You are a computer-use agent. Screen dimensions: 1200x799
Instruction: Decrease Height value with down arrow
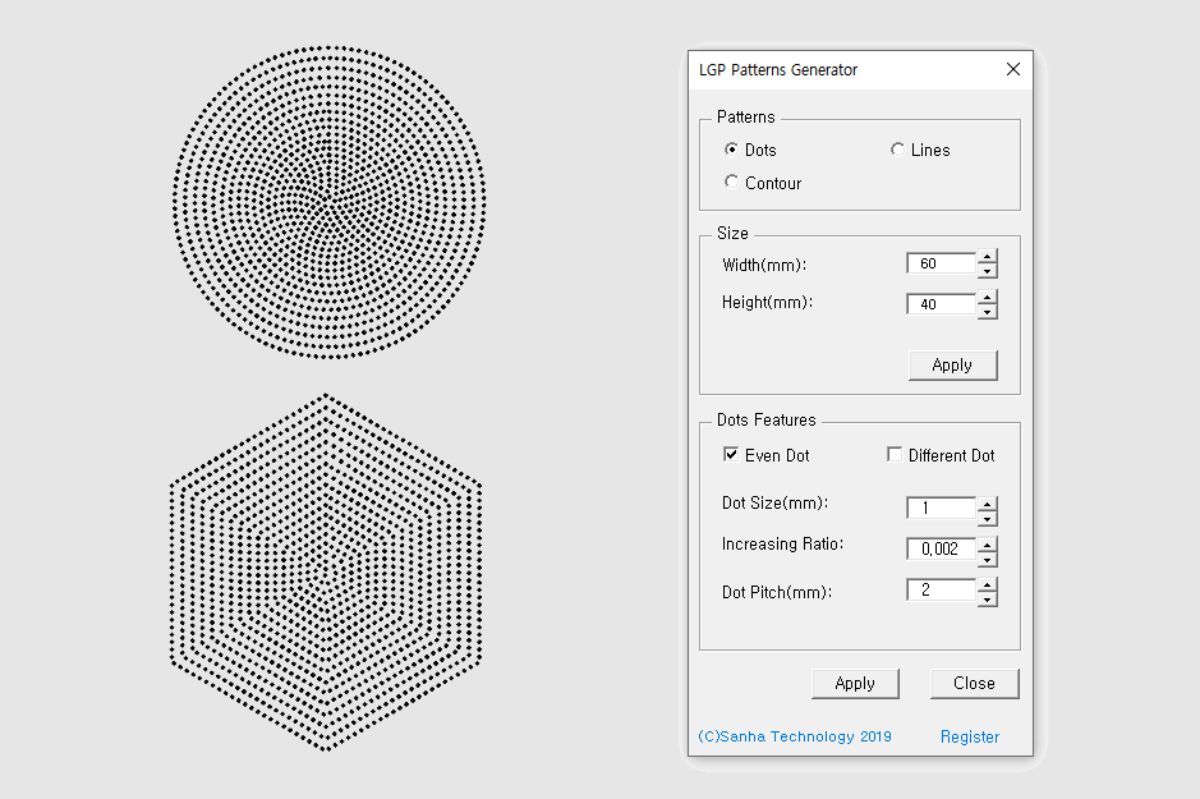point(987,312)
